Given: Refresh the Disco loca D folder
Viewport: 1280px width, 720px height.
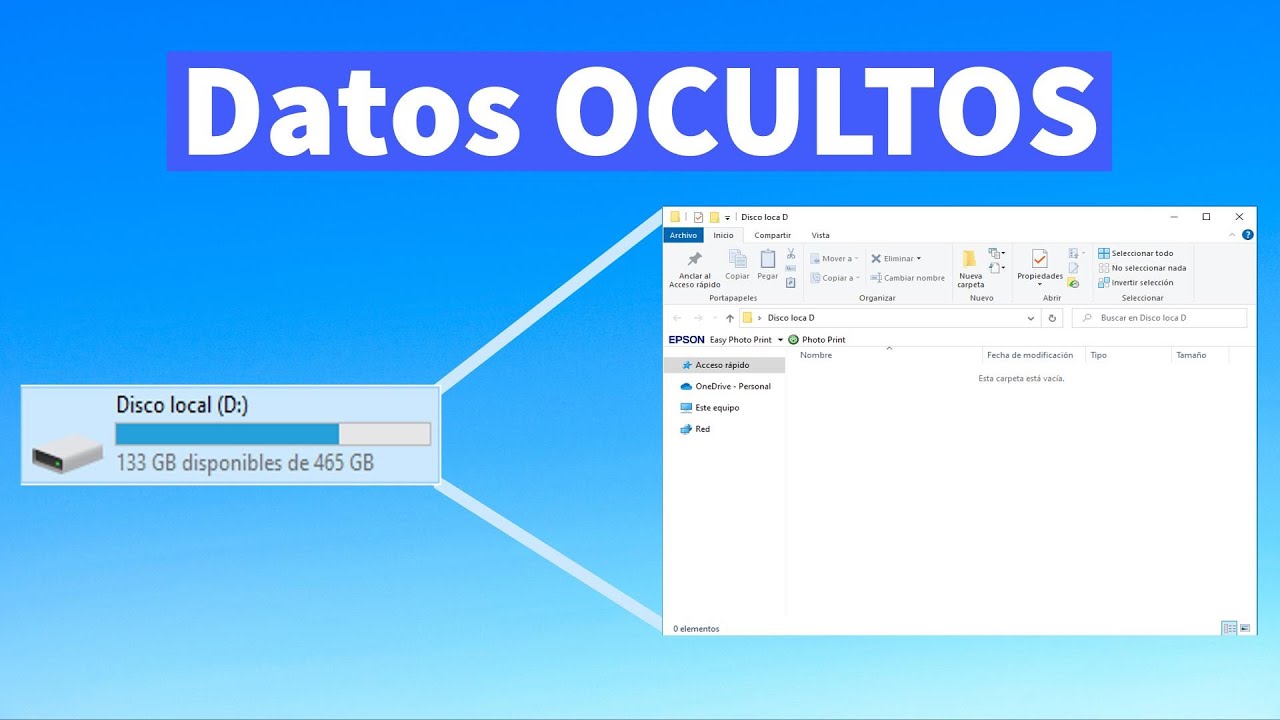Looking at the screenshot, I should coord(1051,318).
